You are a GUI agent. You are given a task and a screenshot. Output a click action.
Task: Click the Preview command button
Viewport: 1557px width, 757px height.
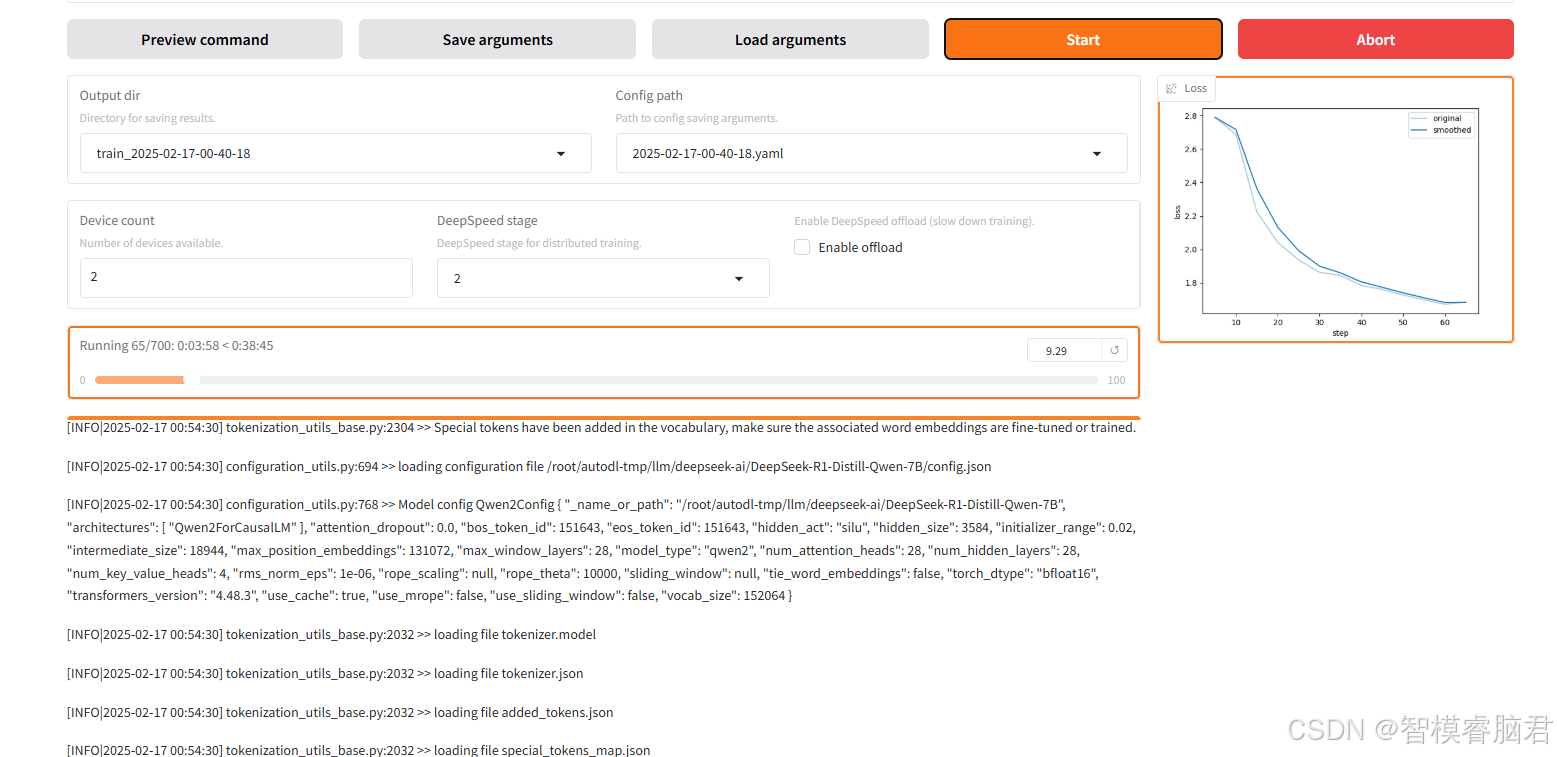[x=205, y=40]
